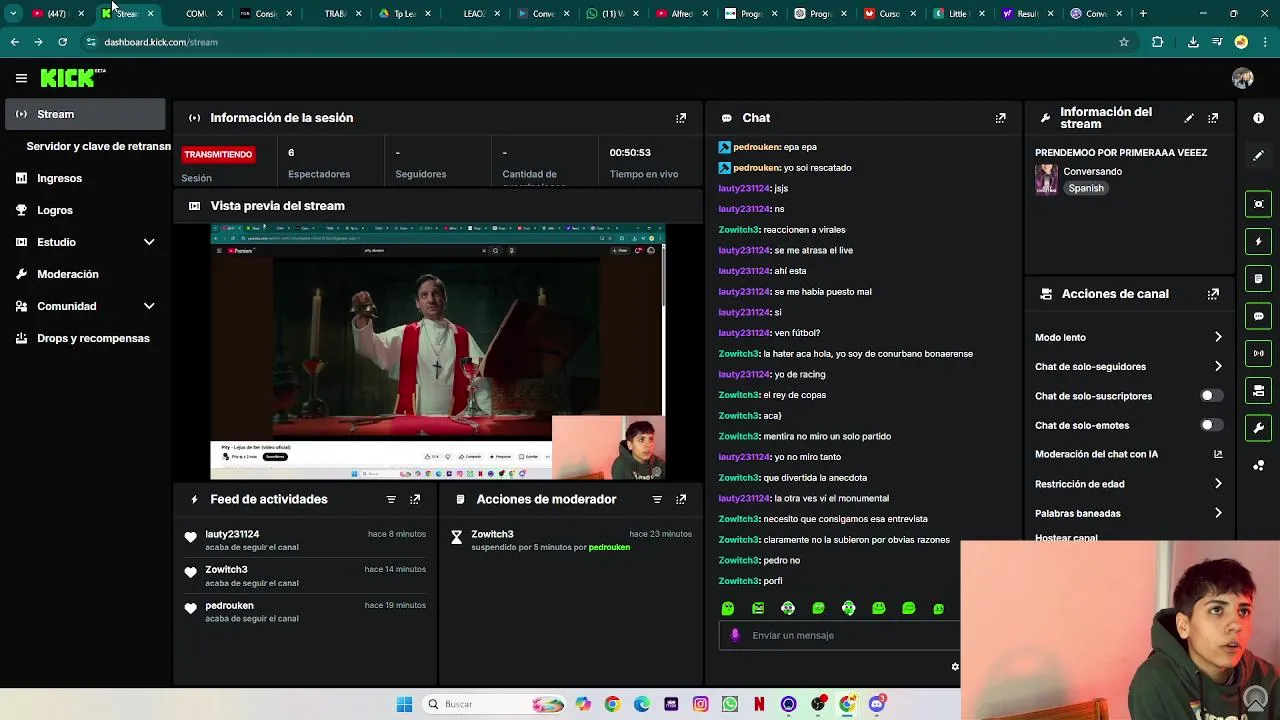Filter the Feed de actividades list

pos(391,499)
